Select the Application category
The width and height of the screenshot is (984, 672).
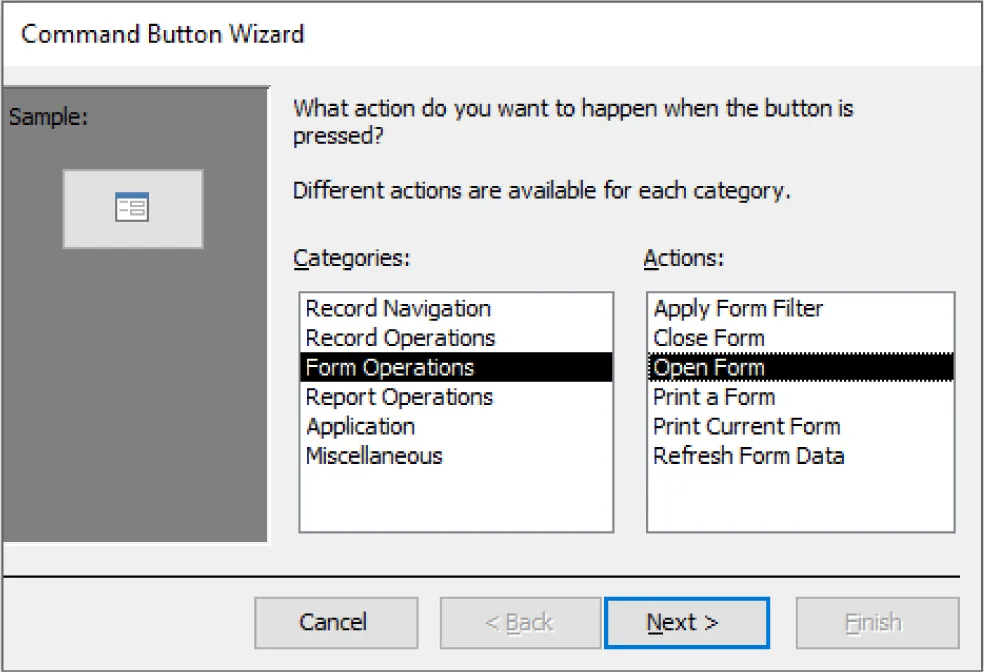coord(359,426)
